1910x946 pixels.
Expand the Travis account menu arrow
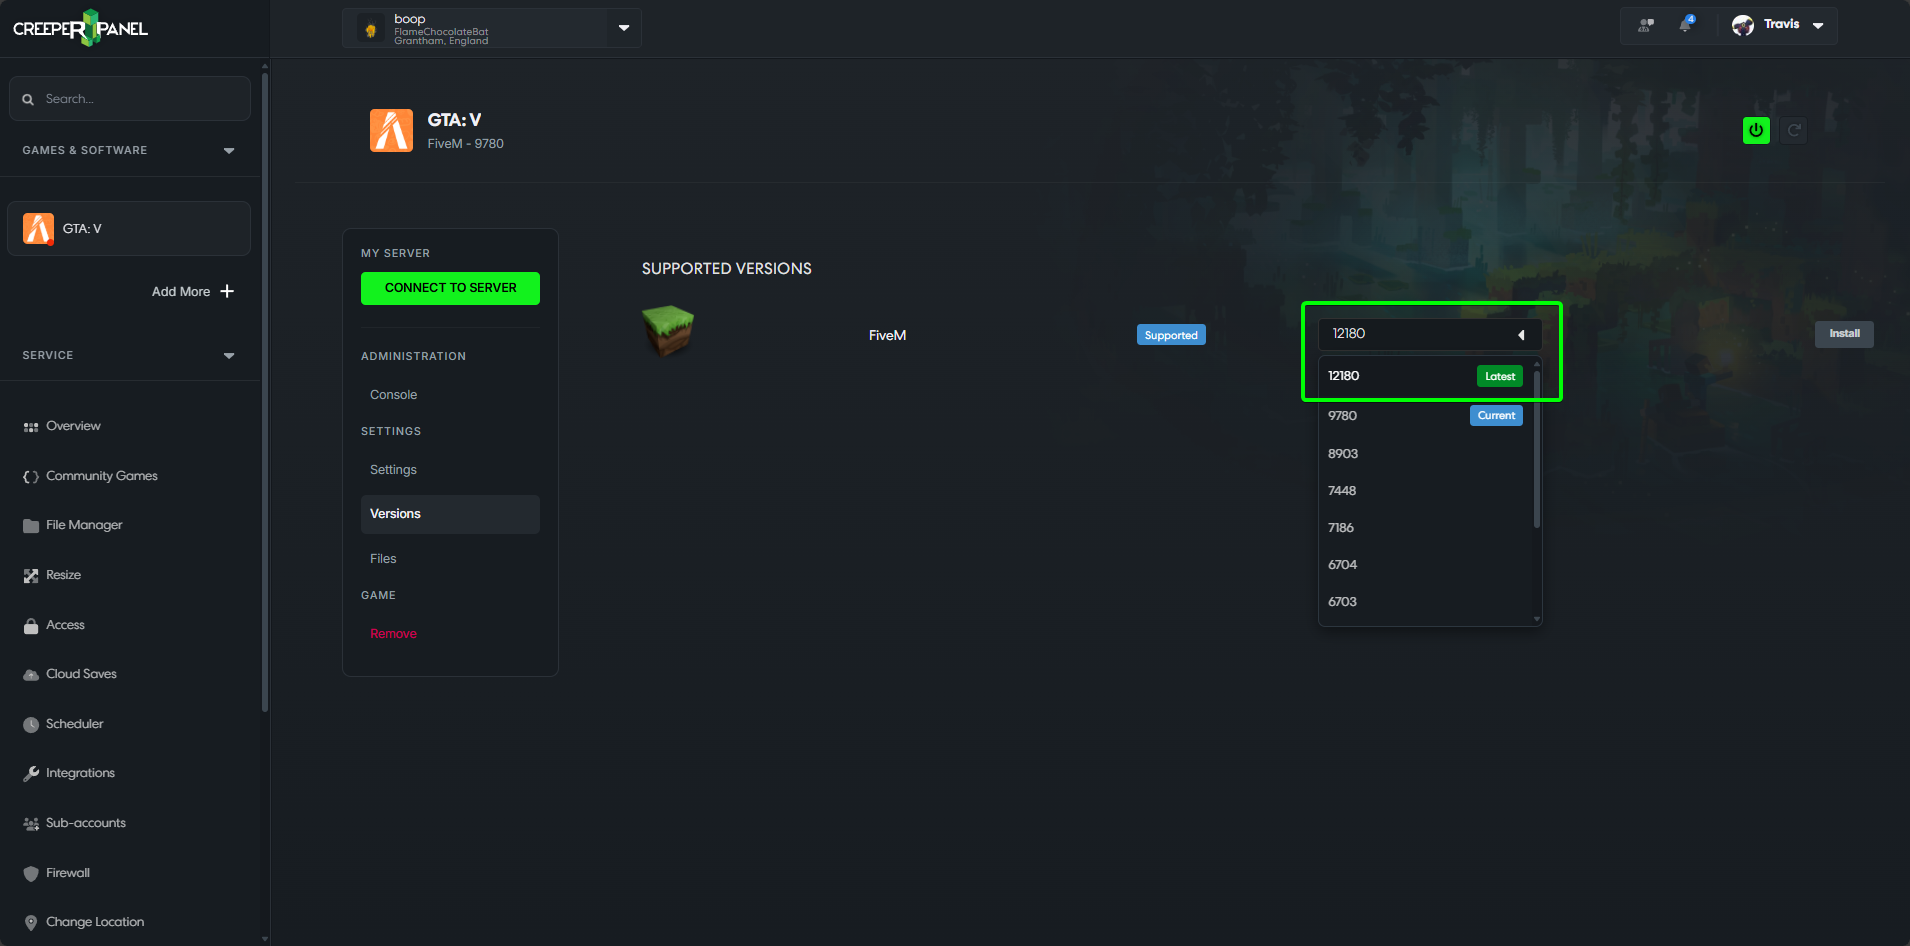[1818, 25]
